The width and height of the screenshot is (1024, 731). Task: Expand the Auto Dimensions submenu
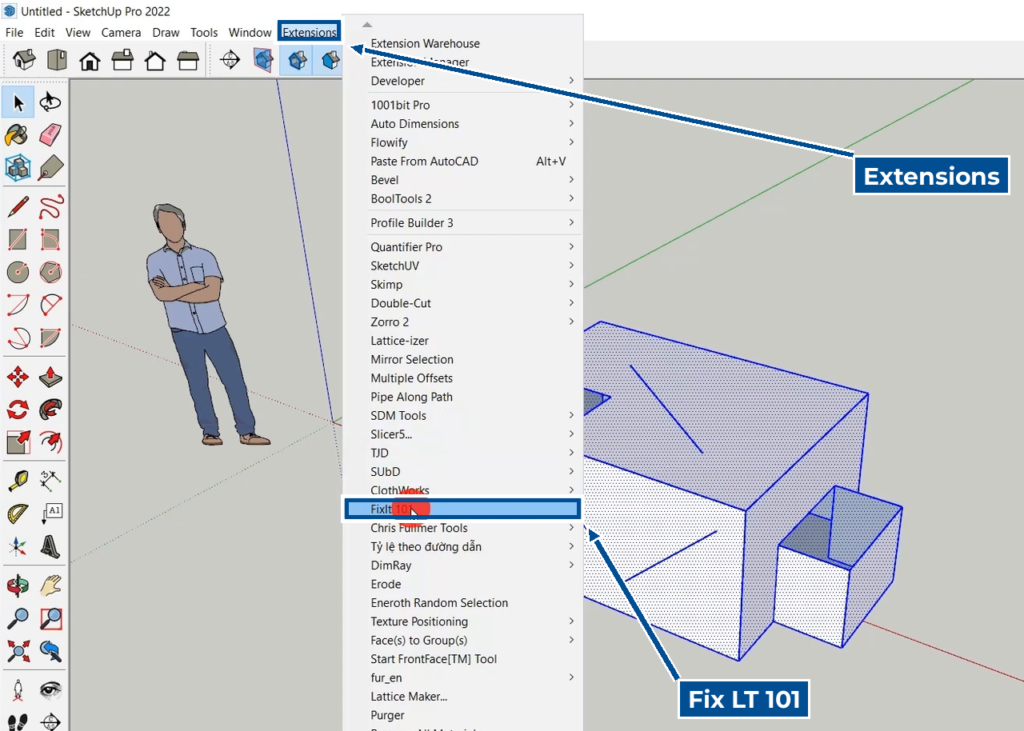(462, 123)
